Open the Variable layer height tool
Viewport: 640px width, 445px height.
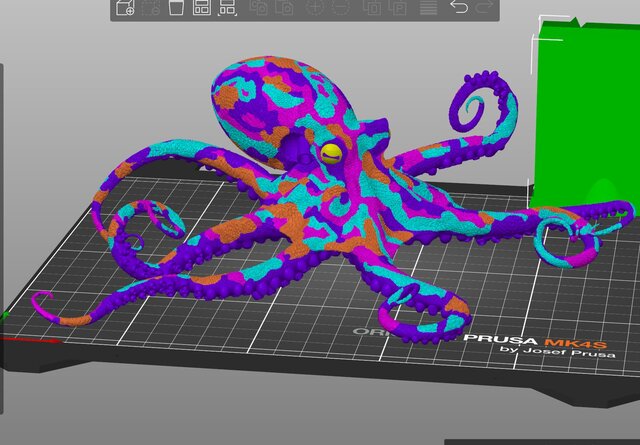tap(428, 7)
